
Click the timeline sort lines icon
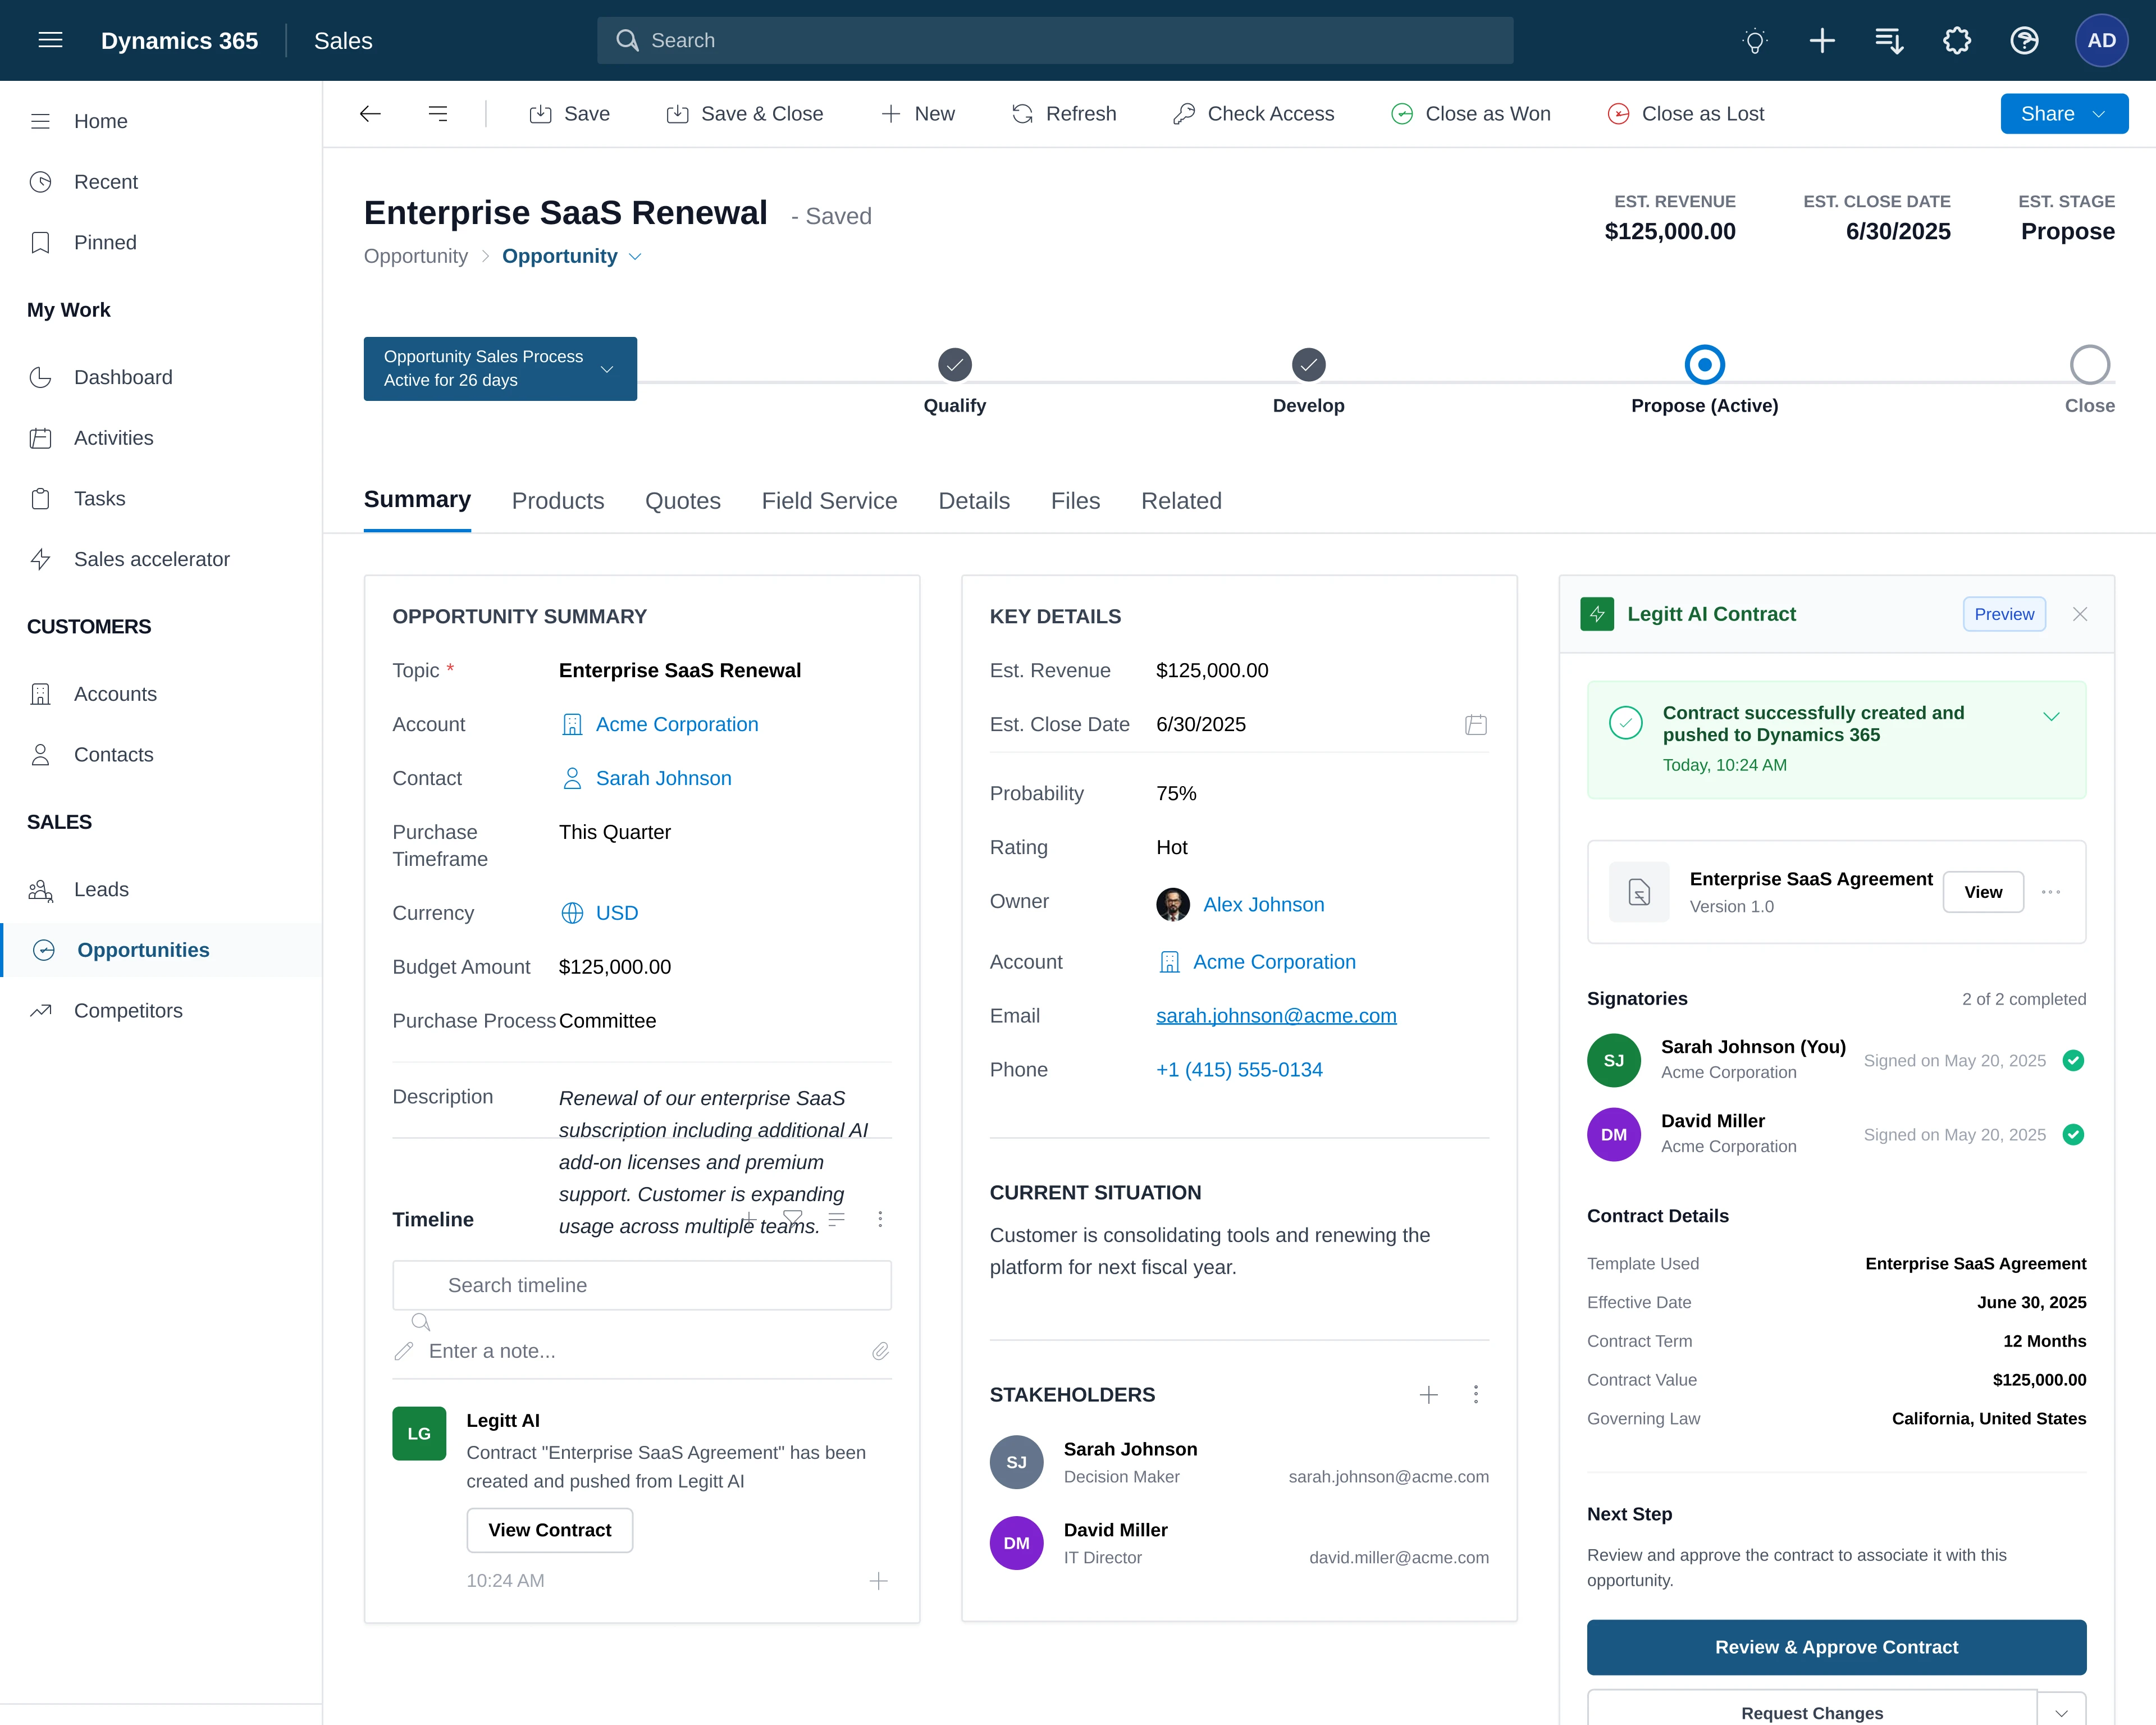pos(837,1218)
